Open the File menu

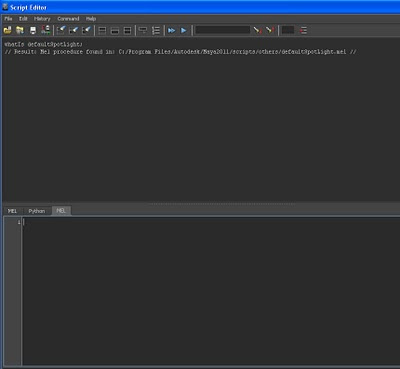click(x=8, y=19)
